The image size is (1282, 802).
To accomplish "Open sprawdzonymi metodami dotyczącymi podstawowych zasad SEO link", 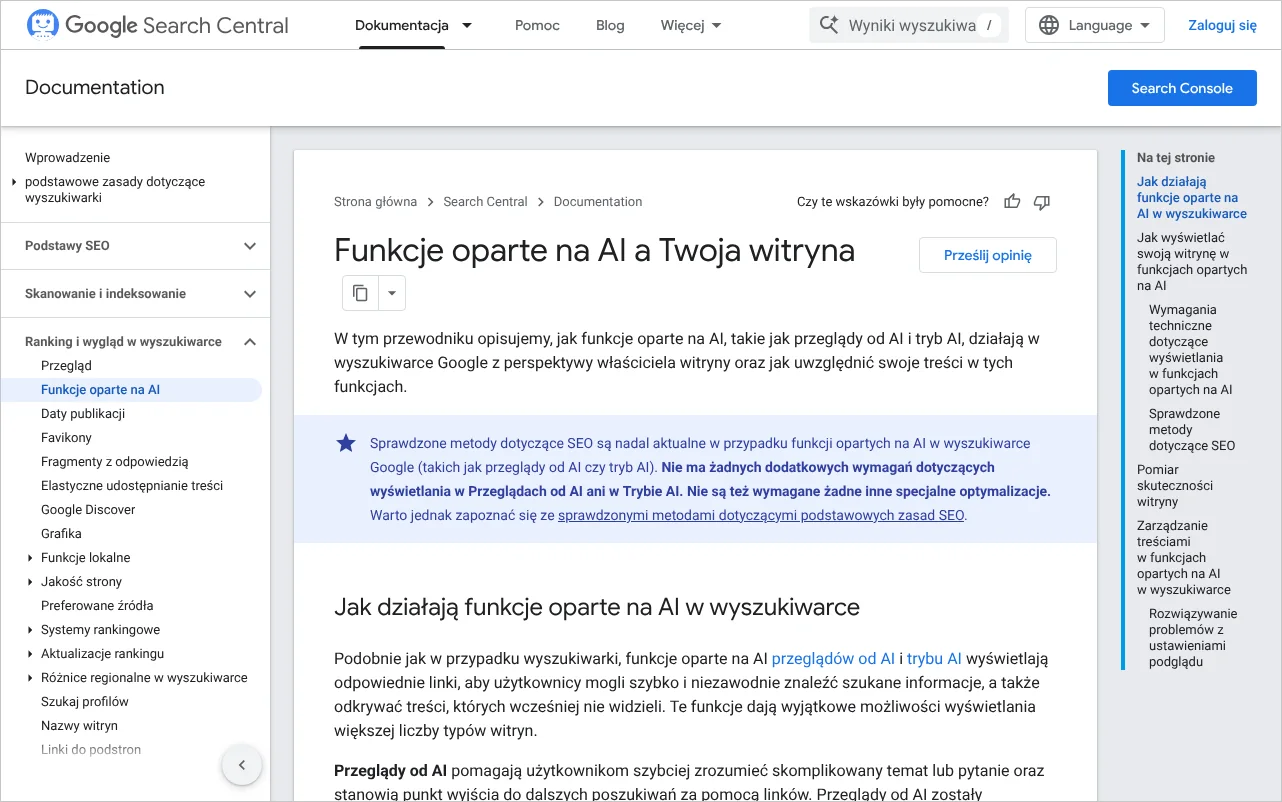I will click(761, 516).
